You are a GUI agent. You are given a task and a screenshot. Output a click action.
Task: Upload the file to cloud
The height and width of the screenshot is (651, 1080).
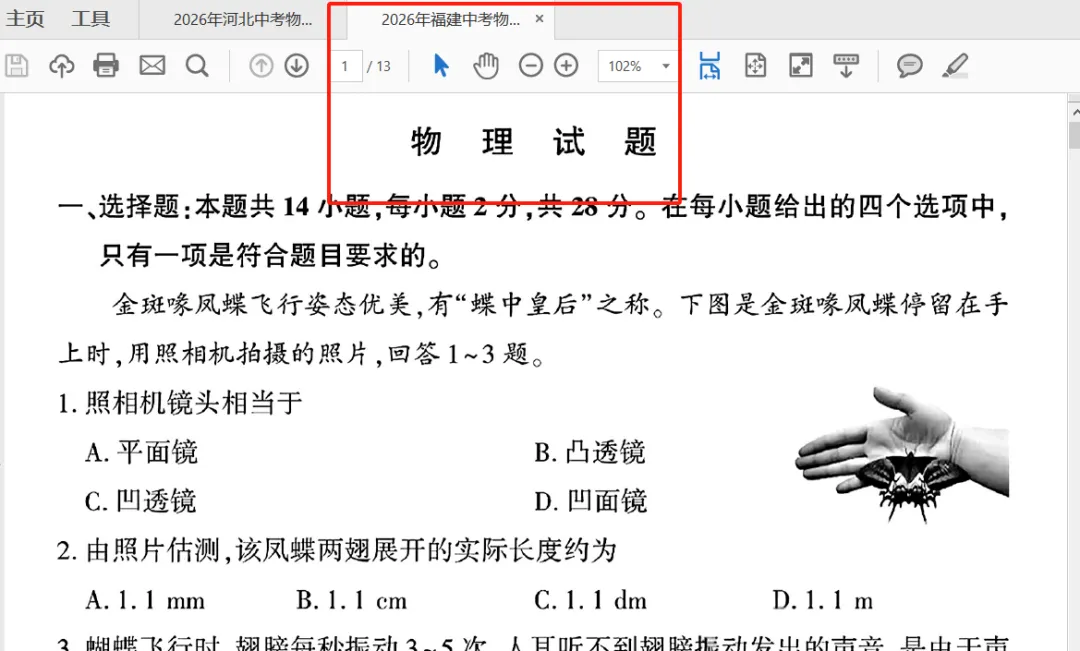tap(61, 66)
